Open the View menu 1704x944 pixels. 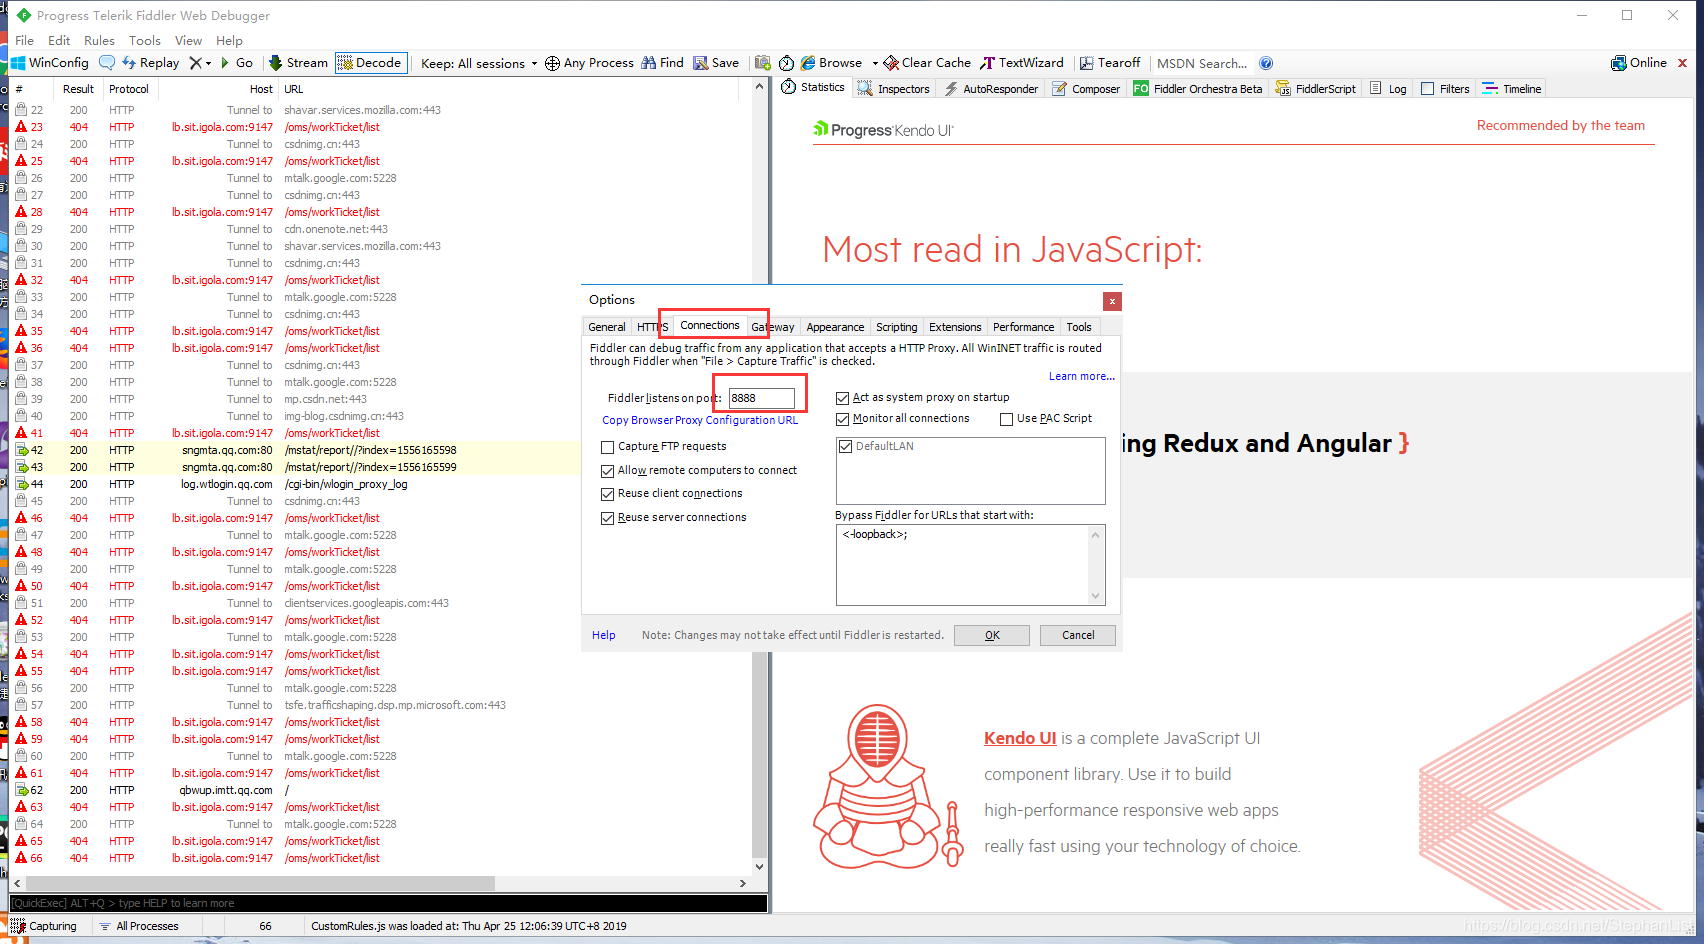(x=188, y=40)
